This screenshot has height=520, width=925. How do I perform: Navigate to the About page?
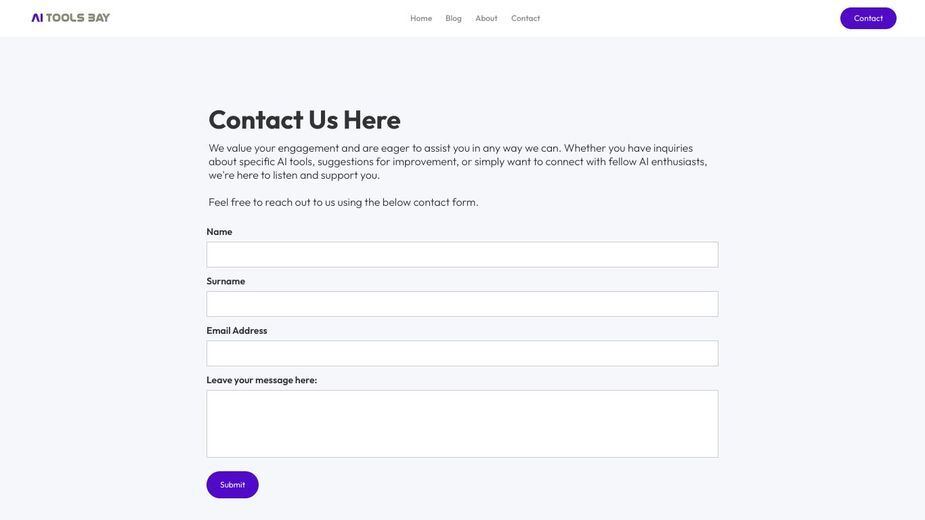[486, 18]
